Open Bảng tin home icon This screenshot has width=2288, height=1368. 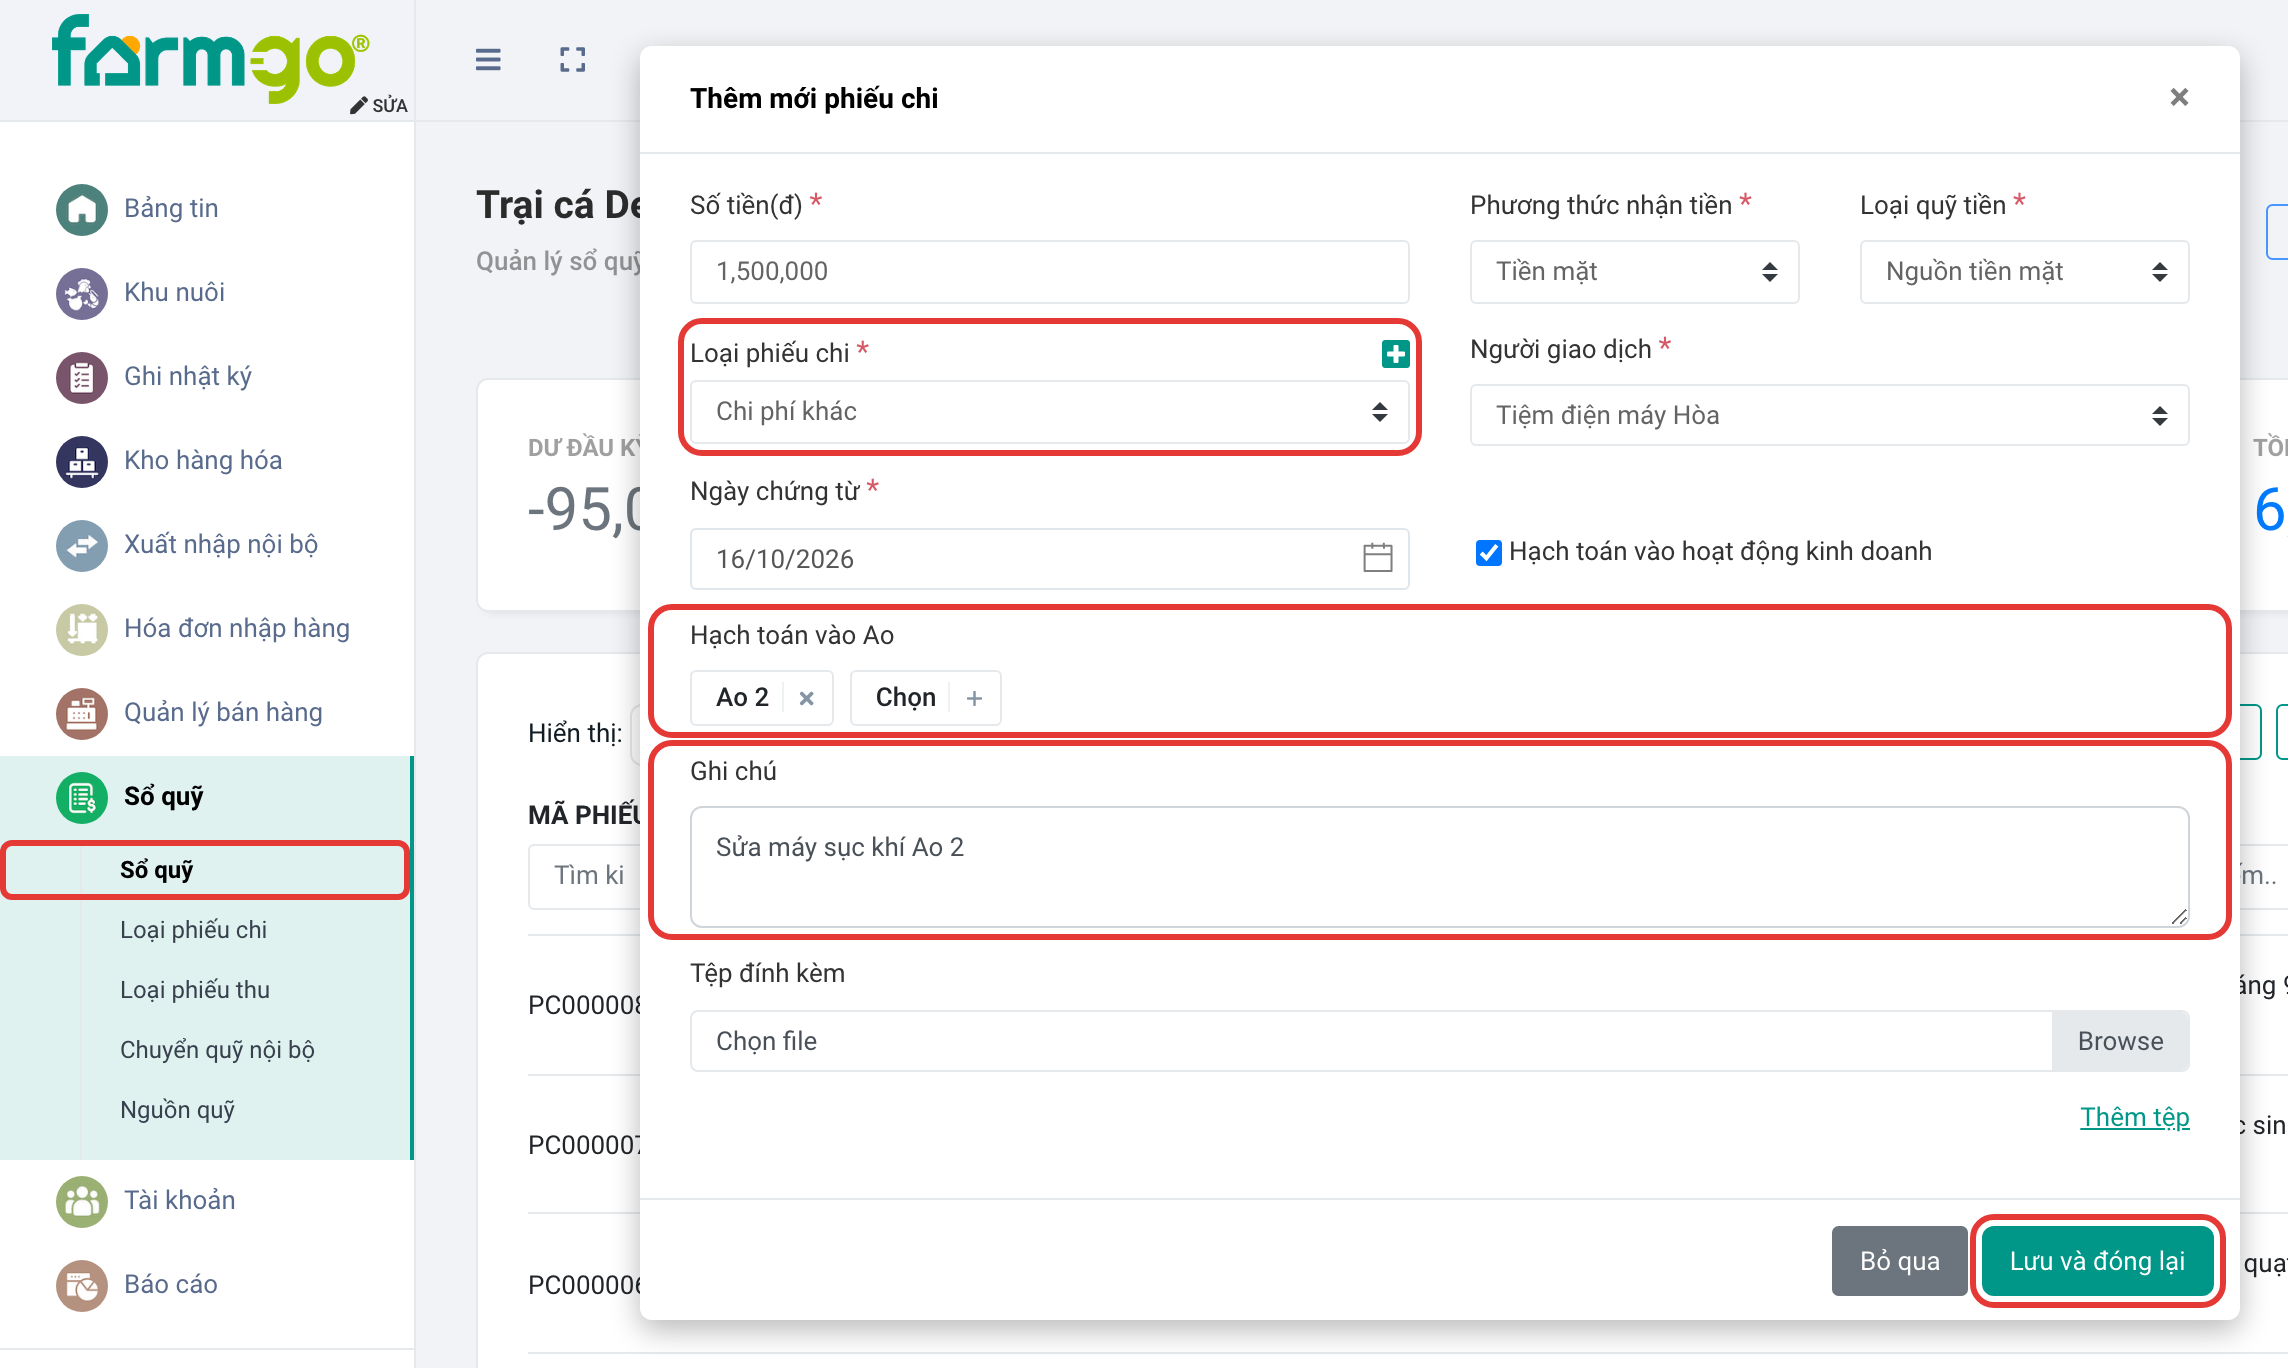[82, 209]
